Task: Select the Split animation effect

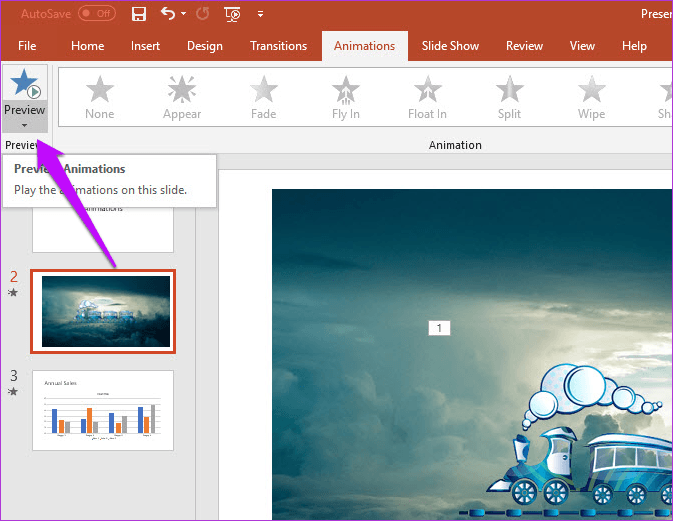Action: [x=509, y=97]
